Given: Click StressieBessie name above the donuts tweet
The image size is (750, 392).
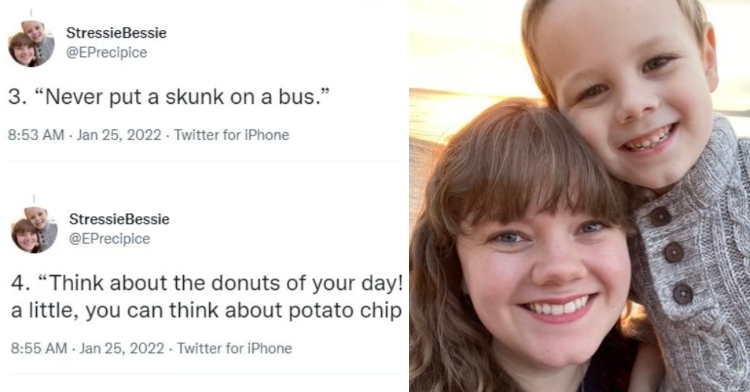Looking at the screenshot, I should 119,219.
